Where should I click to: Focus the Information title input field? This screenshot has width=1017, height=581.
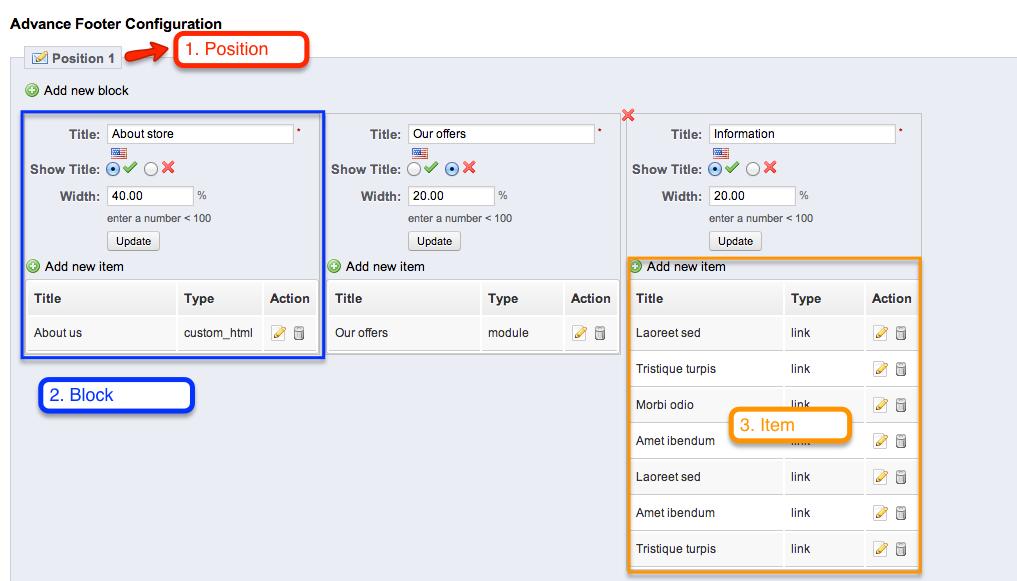(x=802, y=134)
